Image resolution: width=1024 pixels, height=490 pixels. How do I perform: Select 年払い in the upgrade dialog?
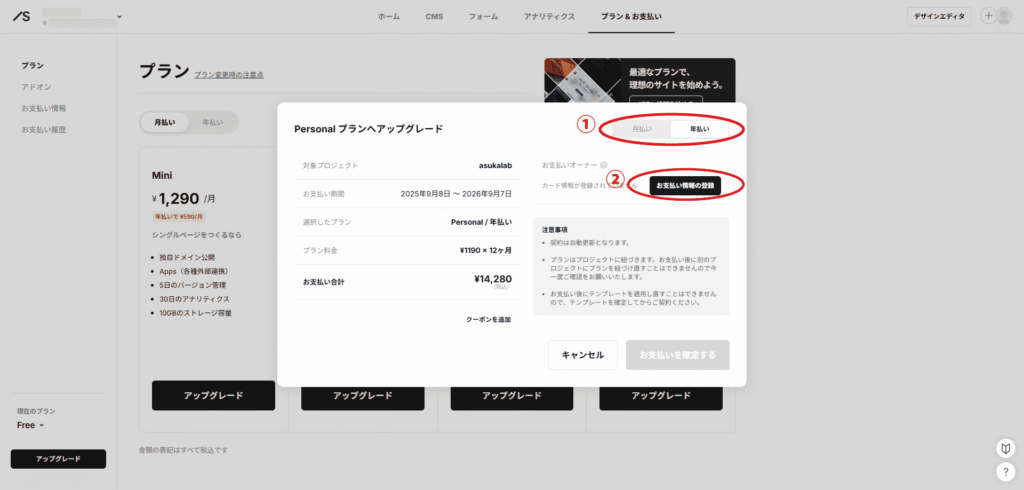700,130
